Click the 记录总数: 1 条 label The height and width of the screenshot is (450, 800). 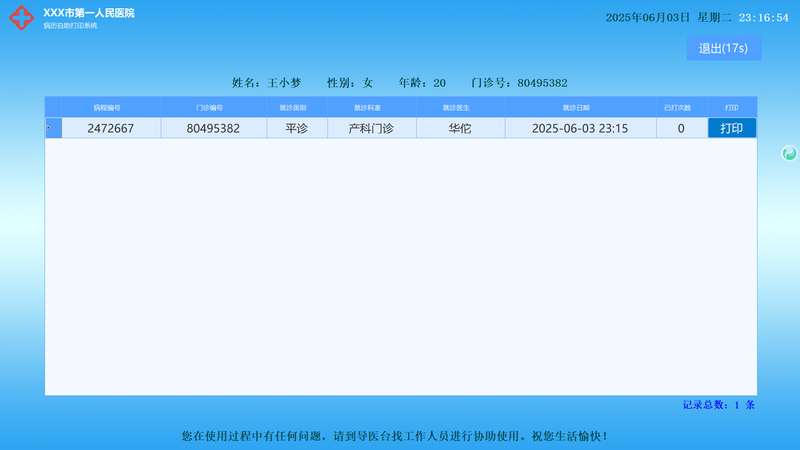[719, 405]
